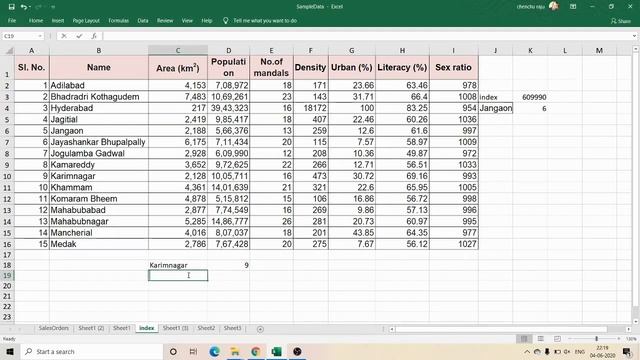640x360 pixels.
Task: Open the undo history dropdown arrow
Action: 30,7
